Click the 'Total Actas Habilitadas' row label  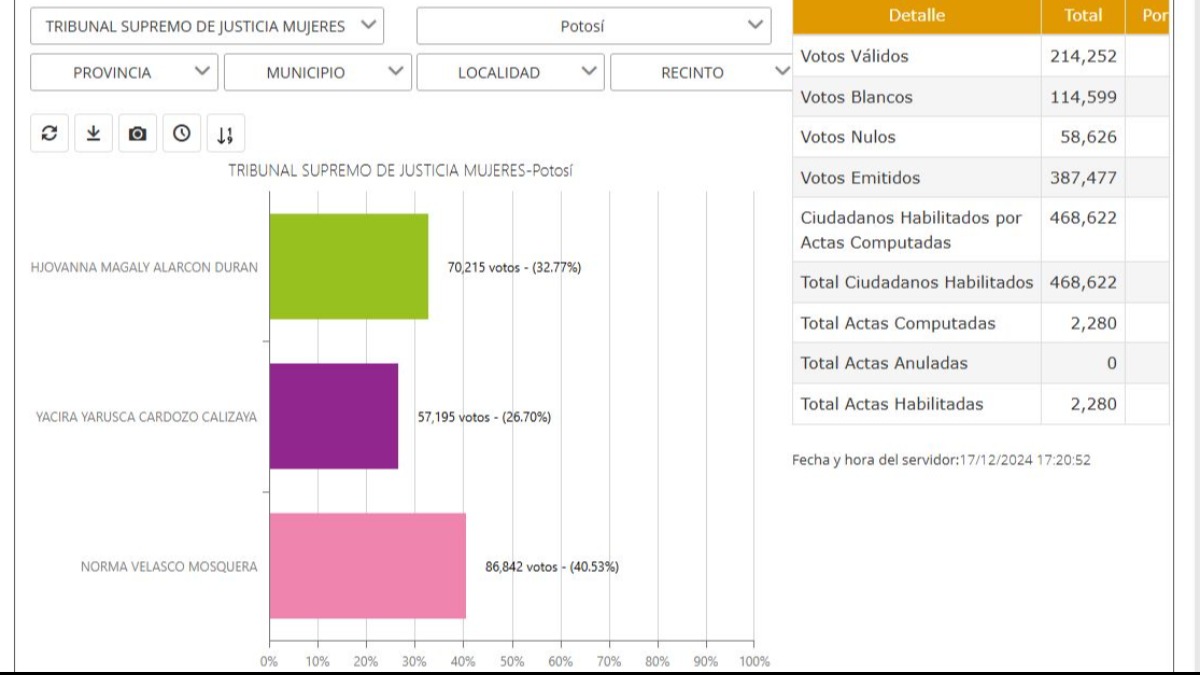[892, 404]
